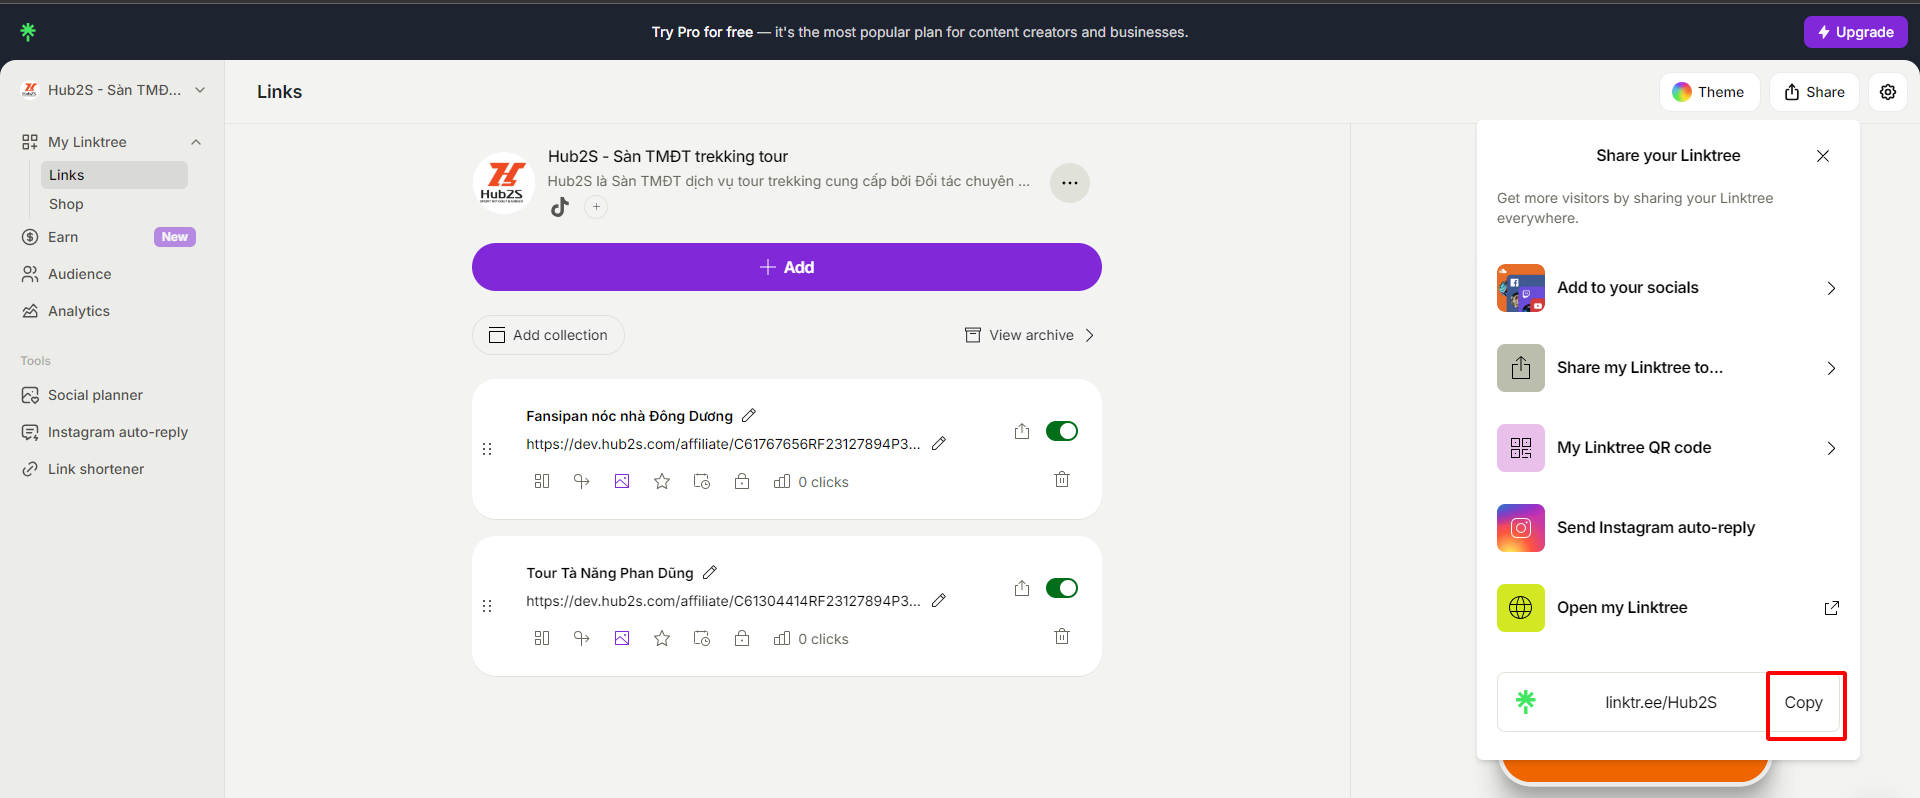The image size is (1920, 798).
Task: Expand Share my Linktree to option
Action: click(x=1668, y=368)
